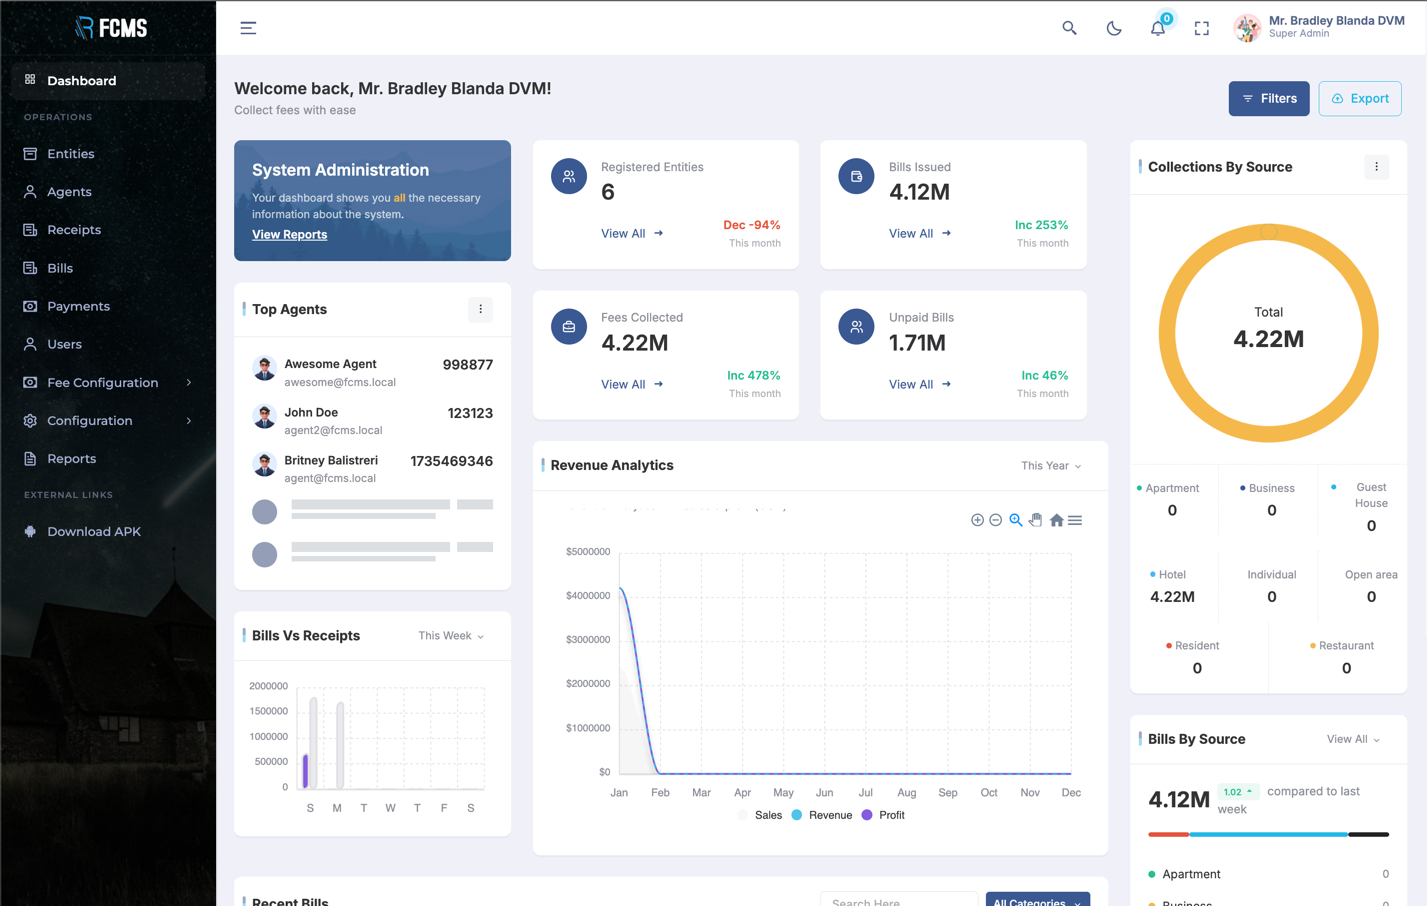Open search from the top bar
The image size is (1427, 906).
pyautogui.click(x=1069, y=28)
